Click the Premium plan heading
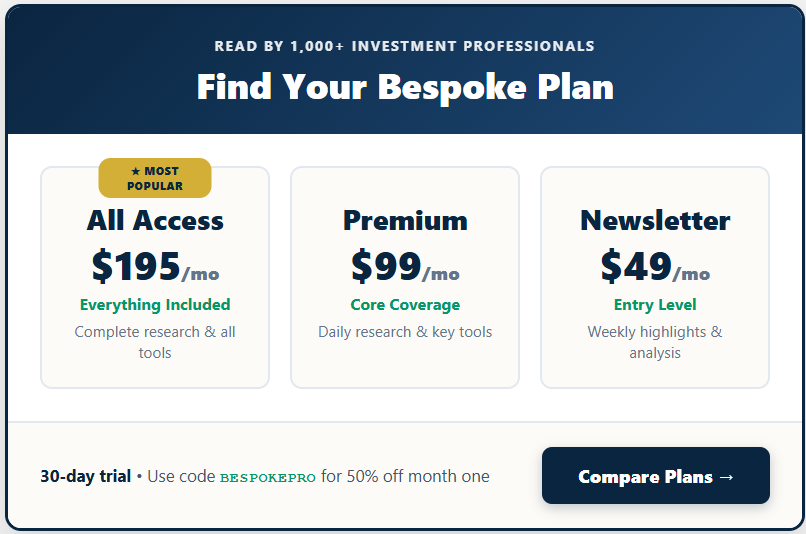 point(405,220)
